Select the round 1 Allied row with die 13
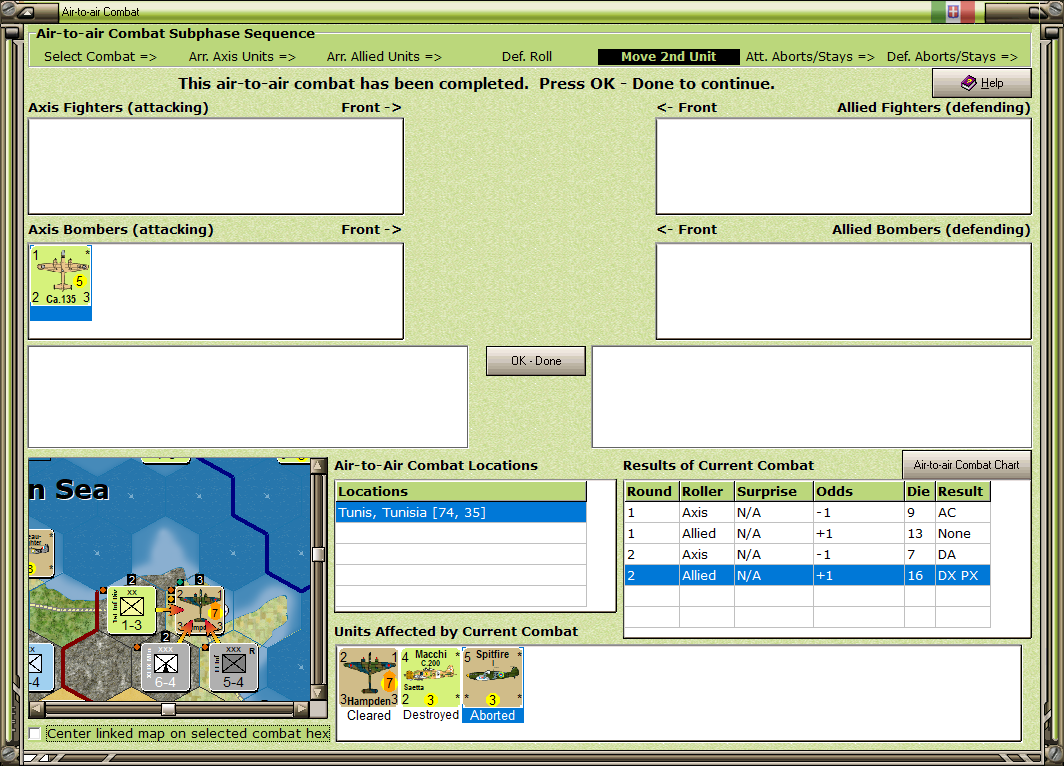Image resolution: width=1064 pixels, height=766 pixels. 807,533
